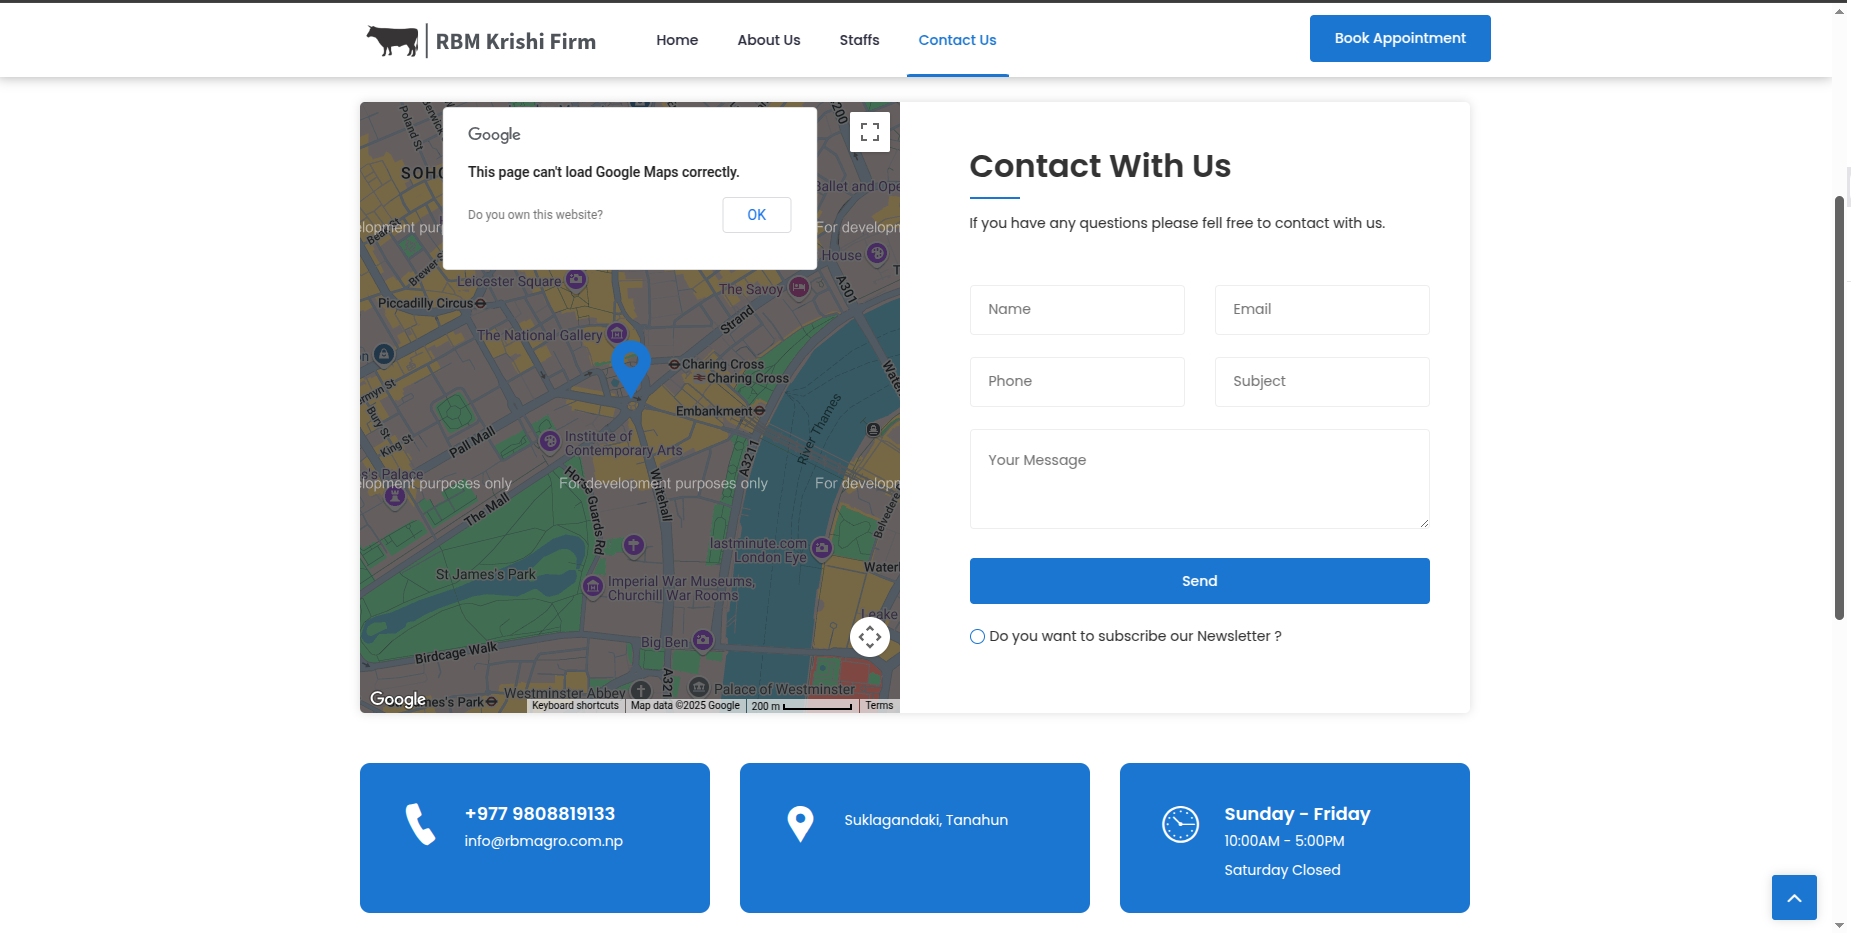
Task: Click the phone handset icon
Action: point(420,825)
